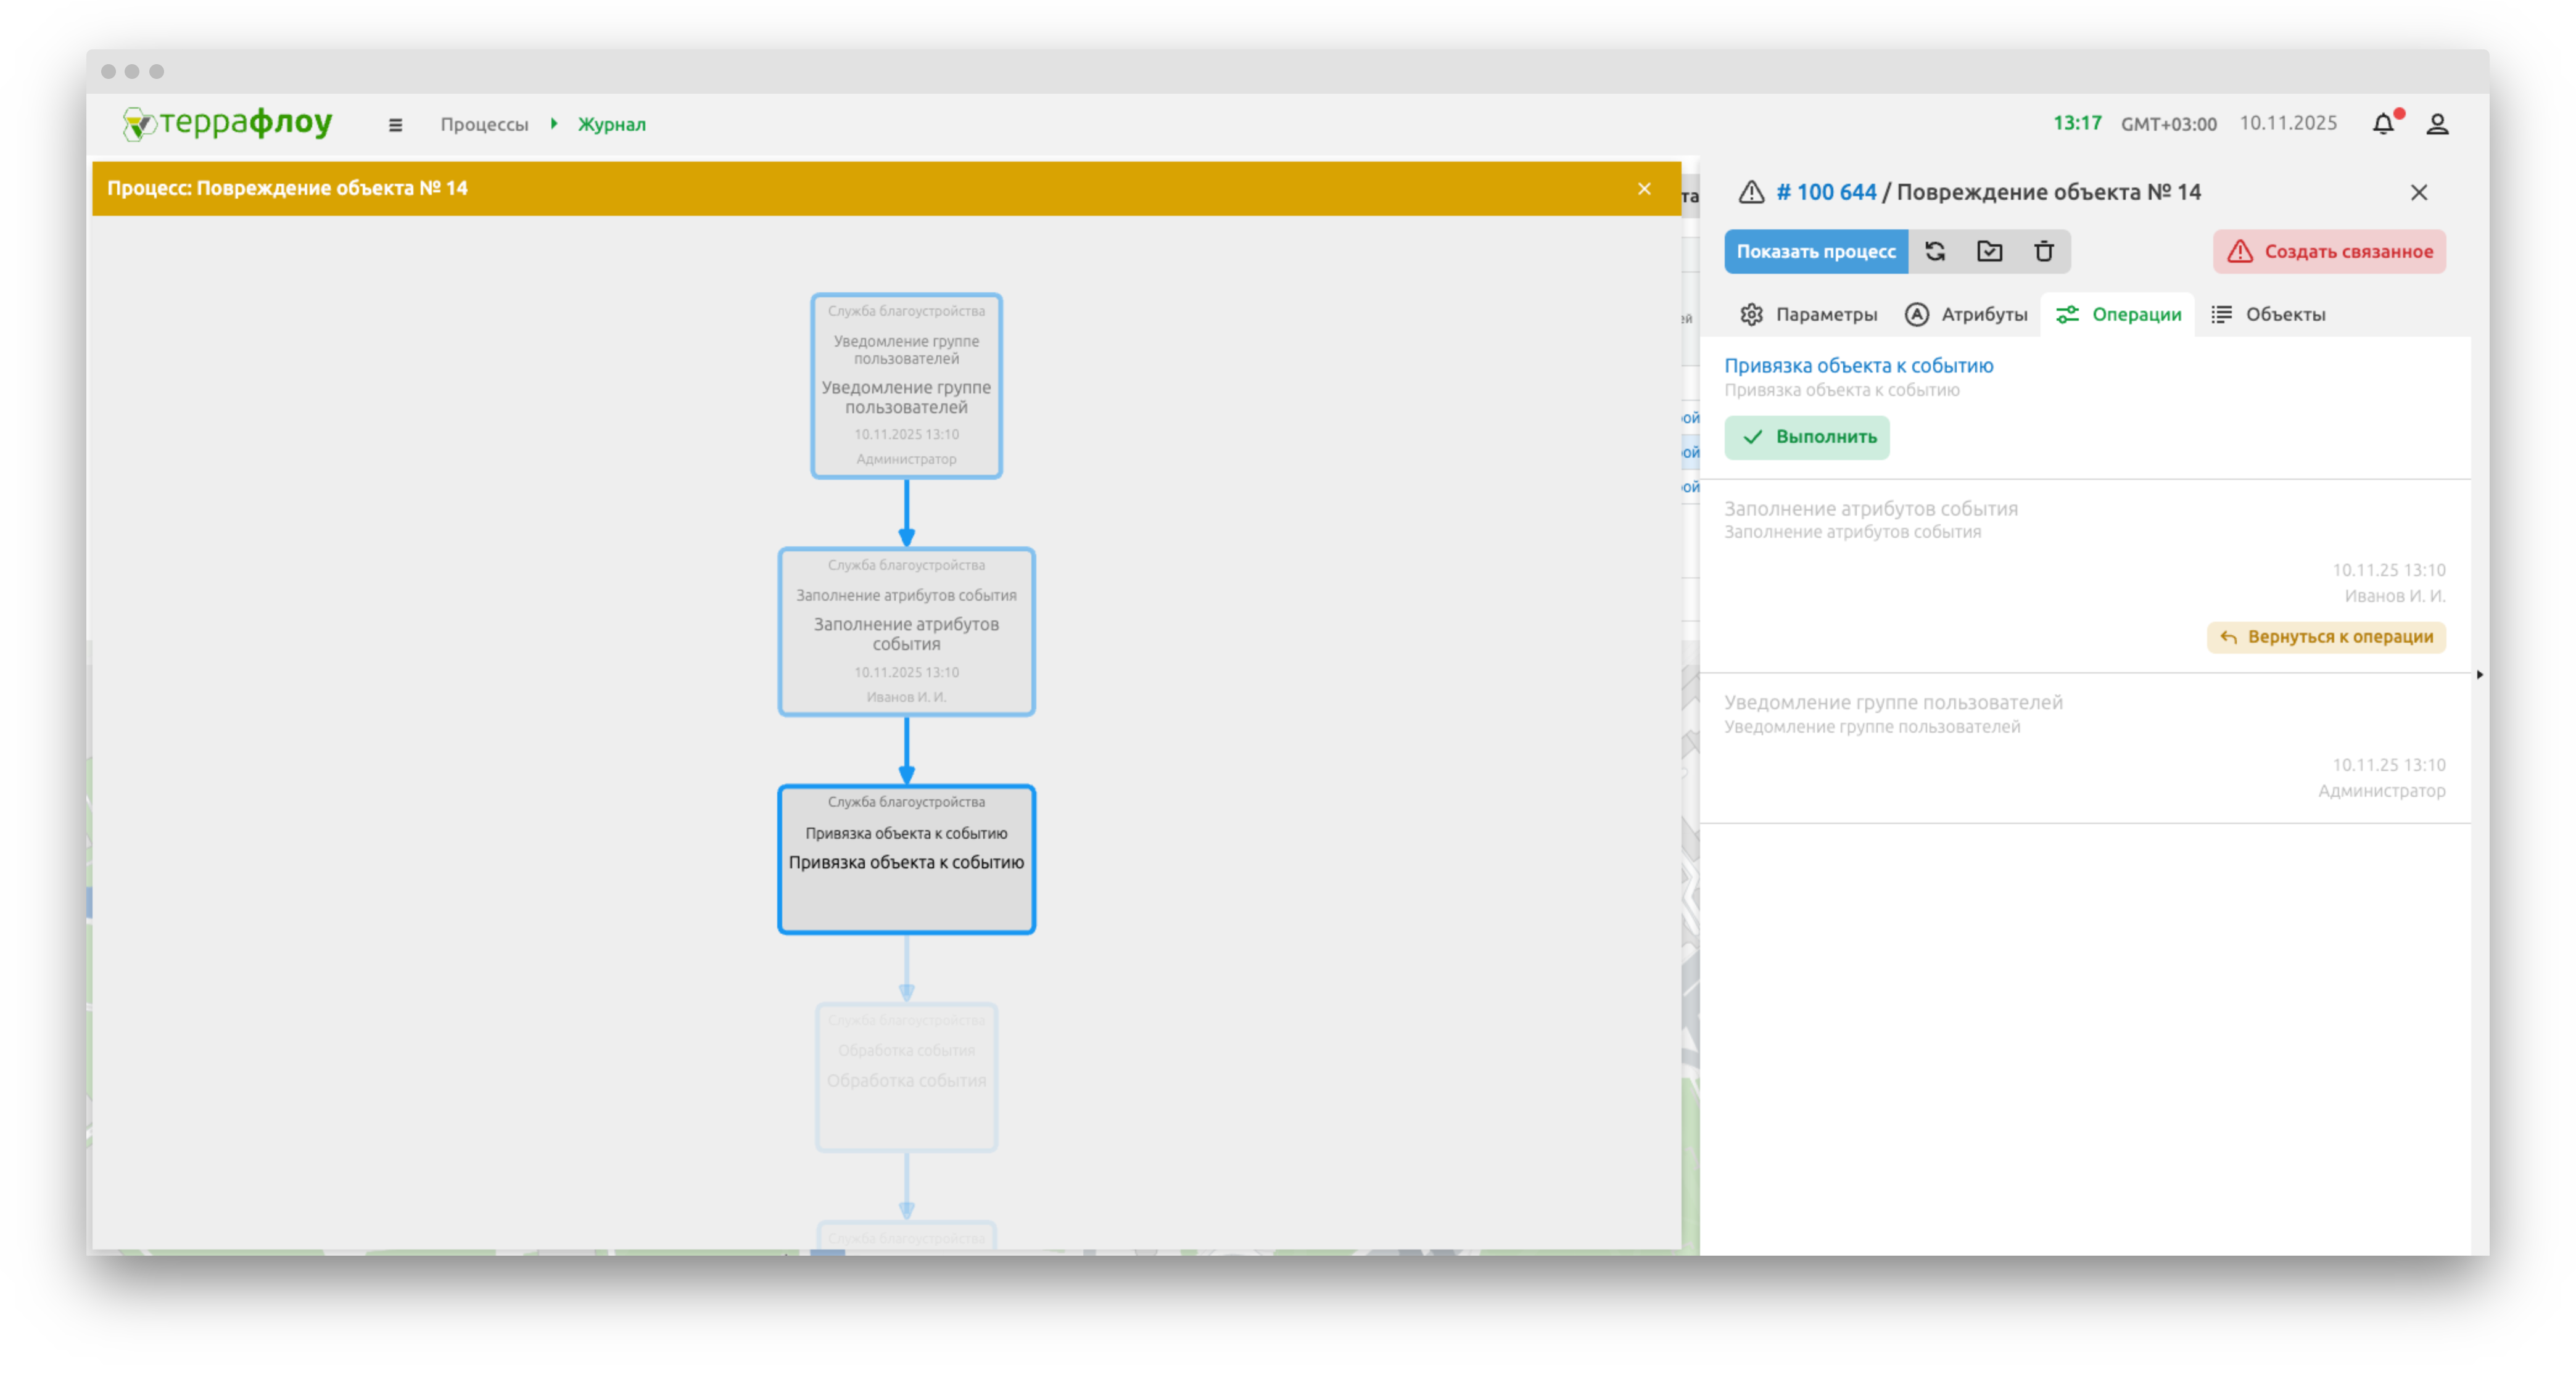The image size is (2576, 1379).
Task: Click Журнал in the breadcrumb
Action: click(x=612, y=124)
